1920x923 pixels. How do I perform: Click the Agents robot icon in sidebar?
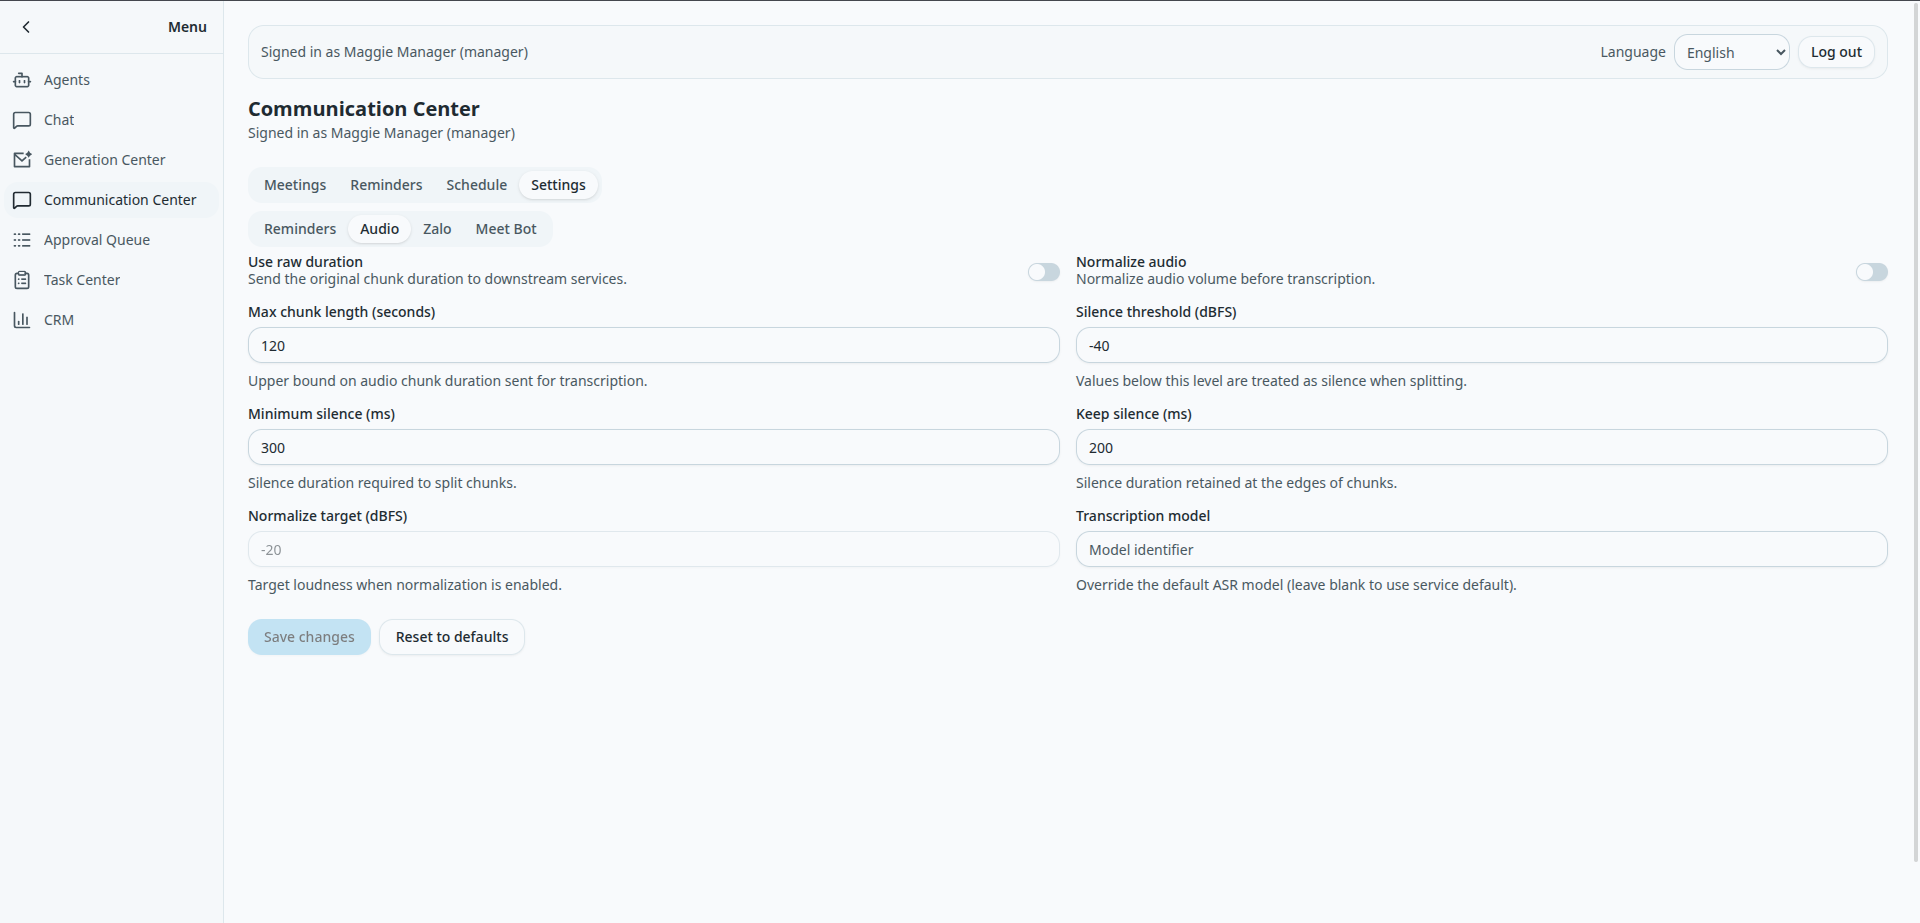click(22, 80)
